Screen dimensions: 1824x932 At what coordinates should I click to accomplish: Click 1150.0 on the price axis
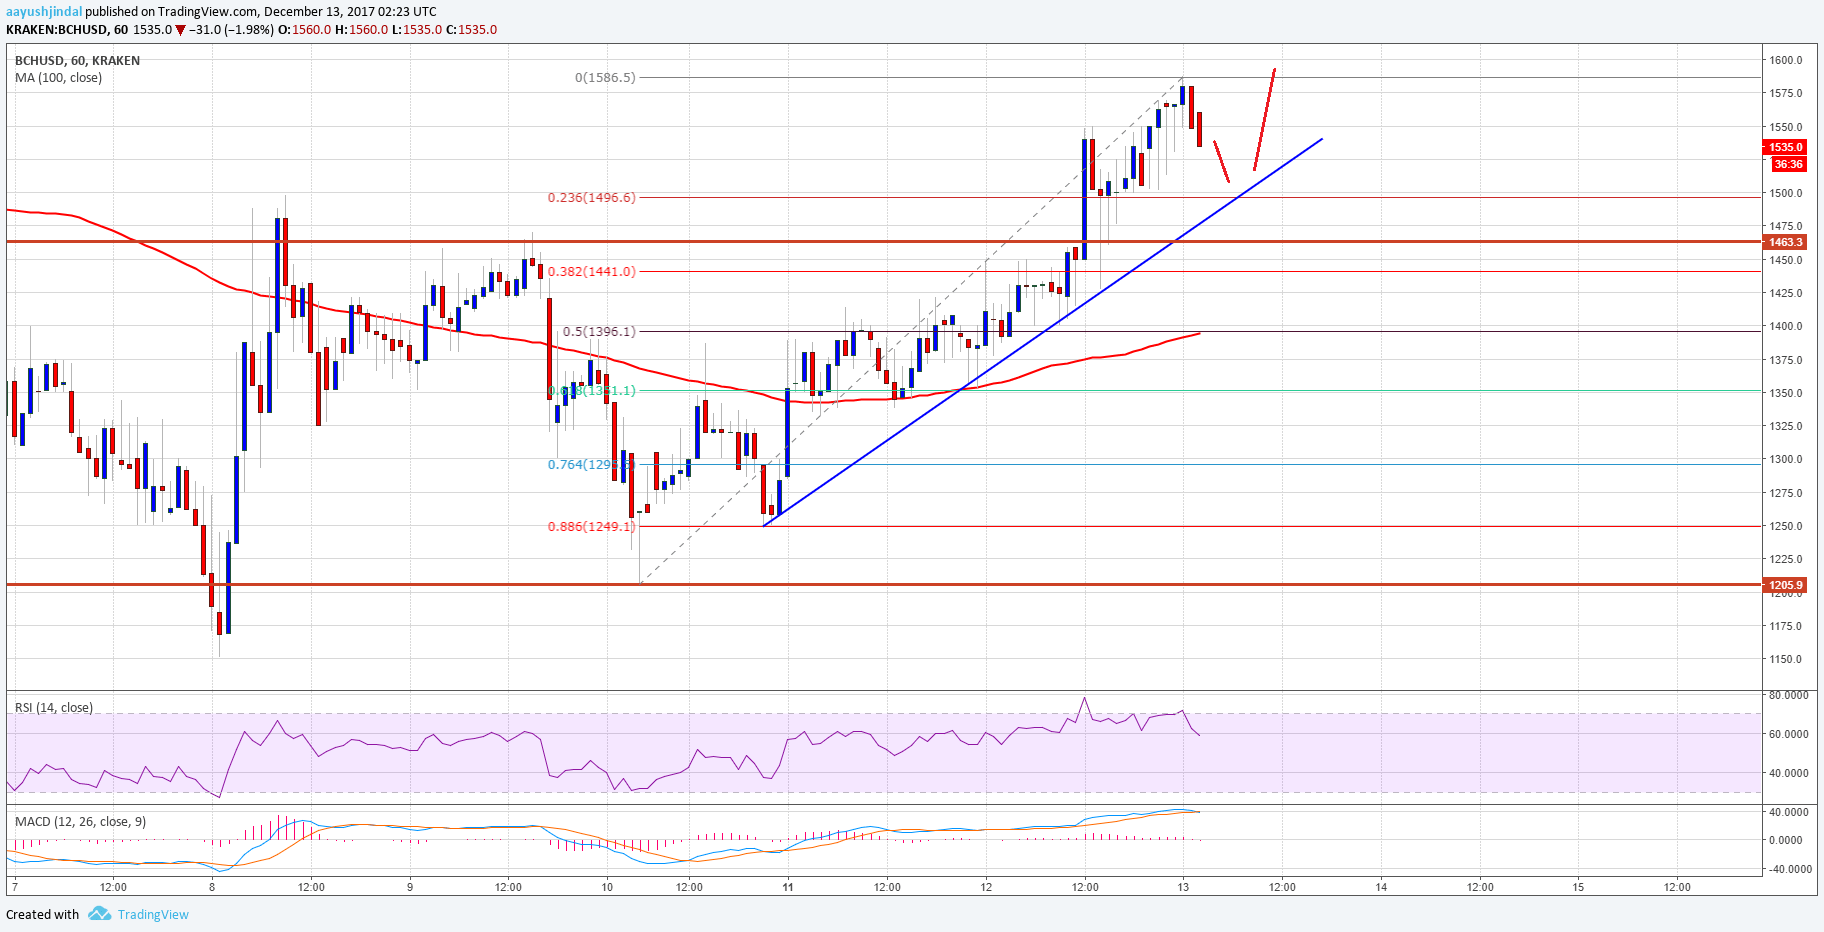(1786, 659)
